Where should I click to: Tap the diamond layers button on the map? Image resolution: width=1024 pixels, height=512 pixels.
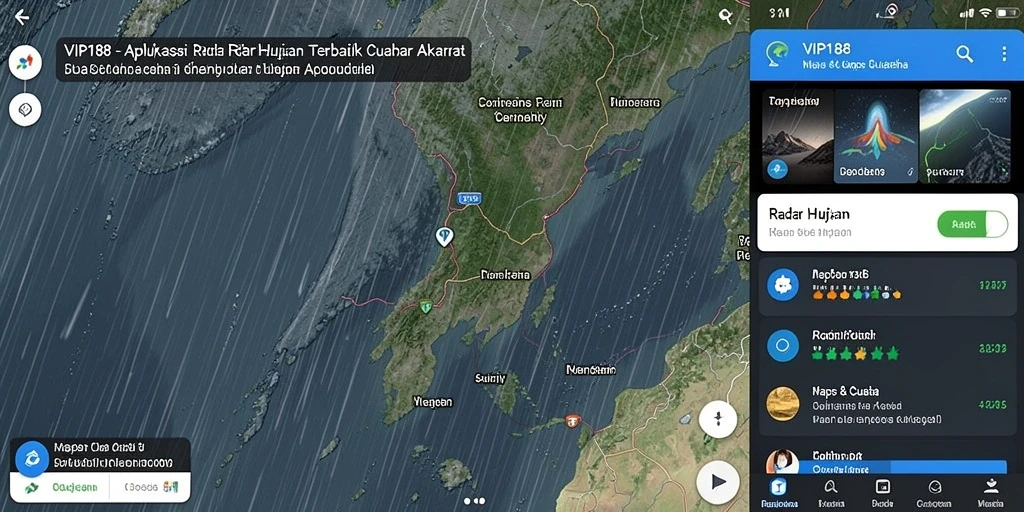tap(25, 109)
